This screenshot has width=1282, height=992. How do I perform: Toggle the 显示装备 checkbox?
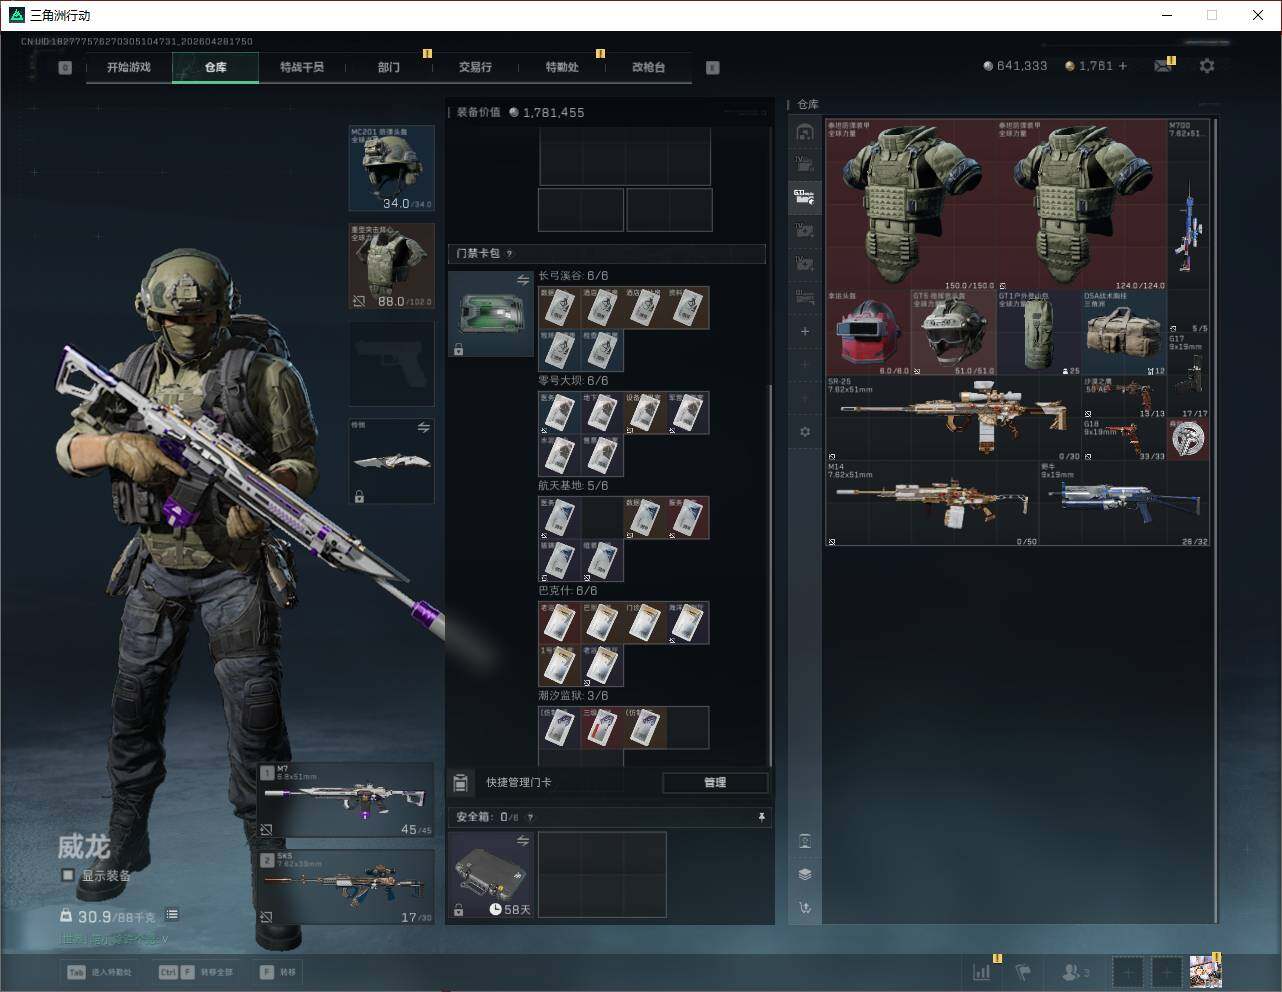click(67, 875)
